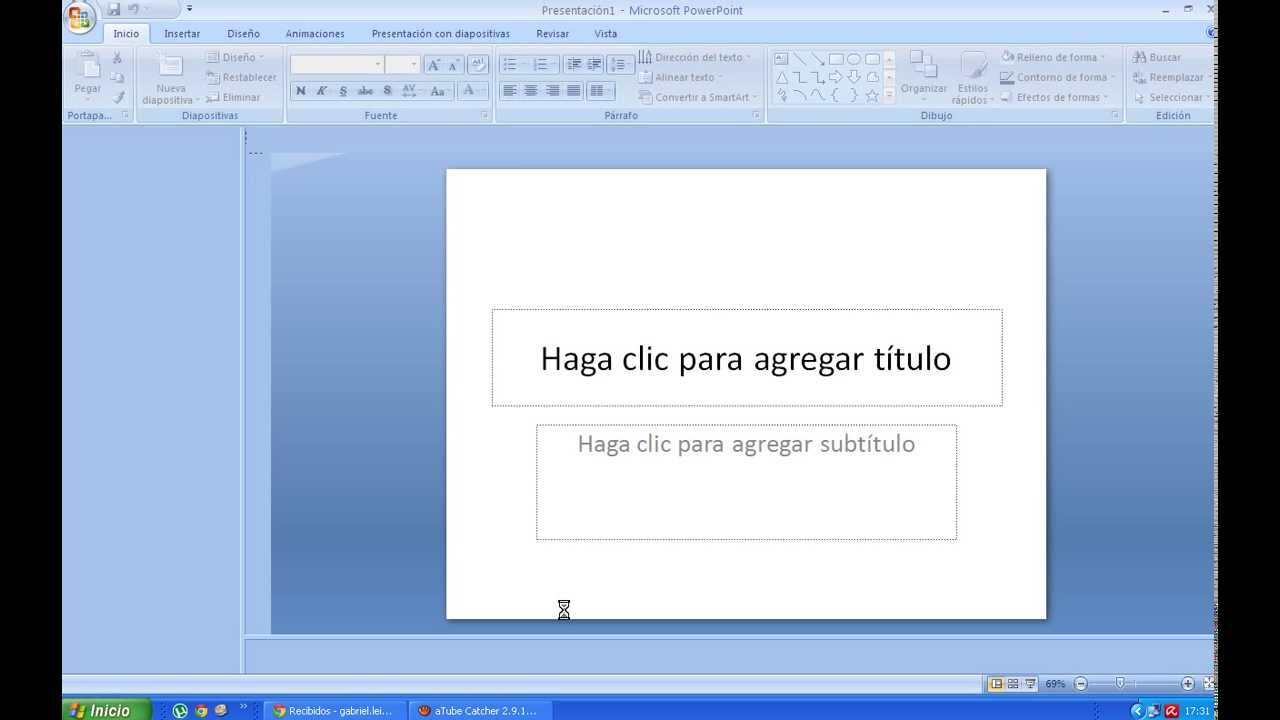Open the font size combo box

402,64
